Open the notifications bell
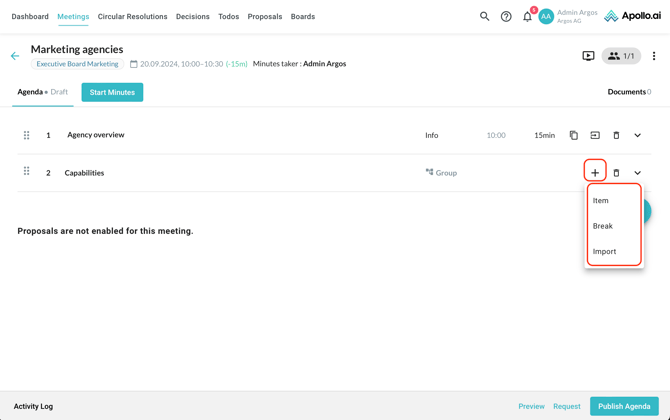Viewport: 670px width, 420px height. pyautogui.click(x=527, y=16)
